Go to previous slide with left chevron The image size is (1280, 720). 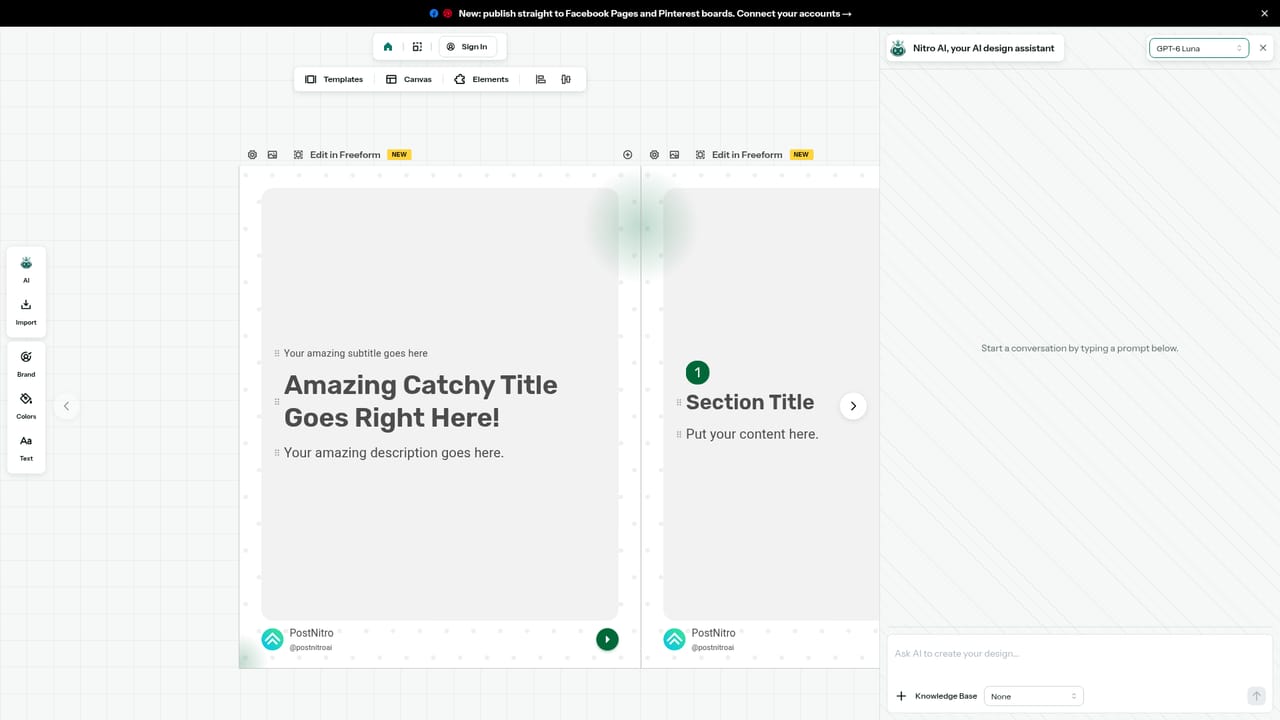[66, 406]
